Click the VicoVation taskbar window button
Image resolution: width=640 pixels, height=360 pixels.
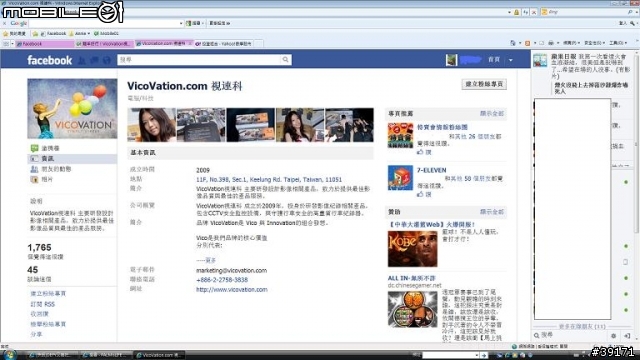point(160,355)
